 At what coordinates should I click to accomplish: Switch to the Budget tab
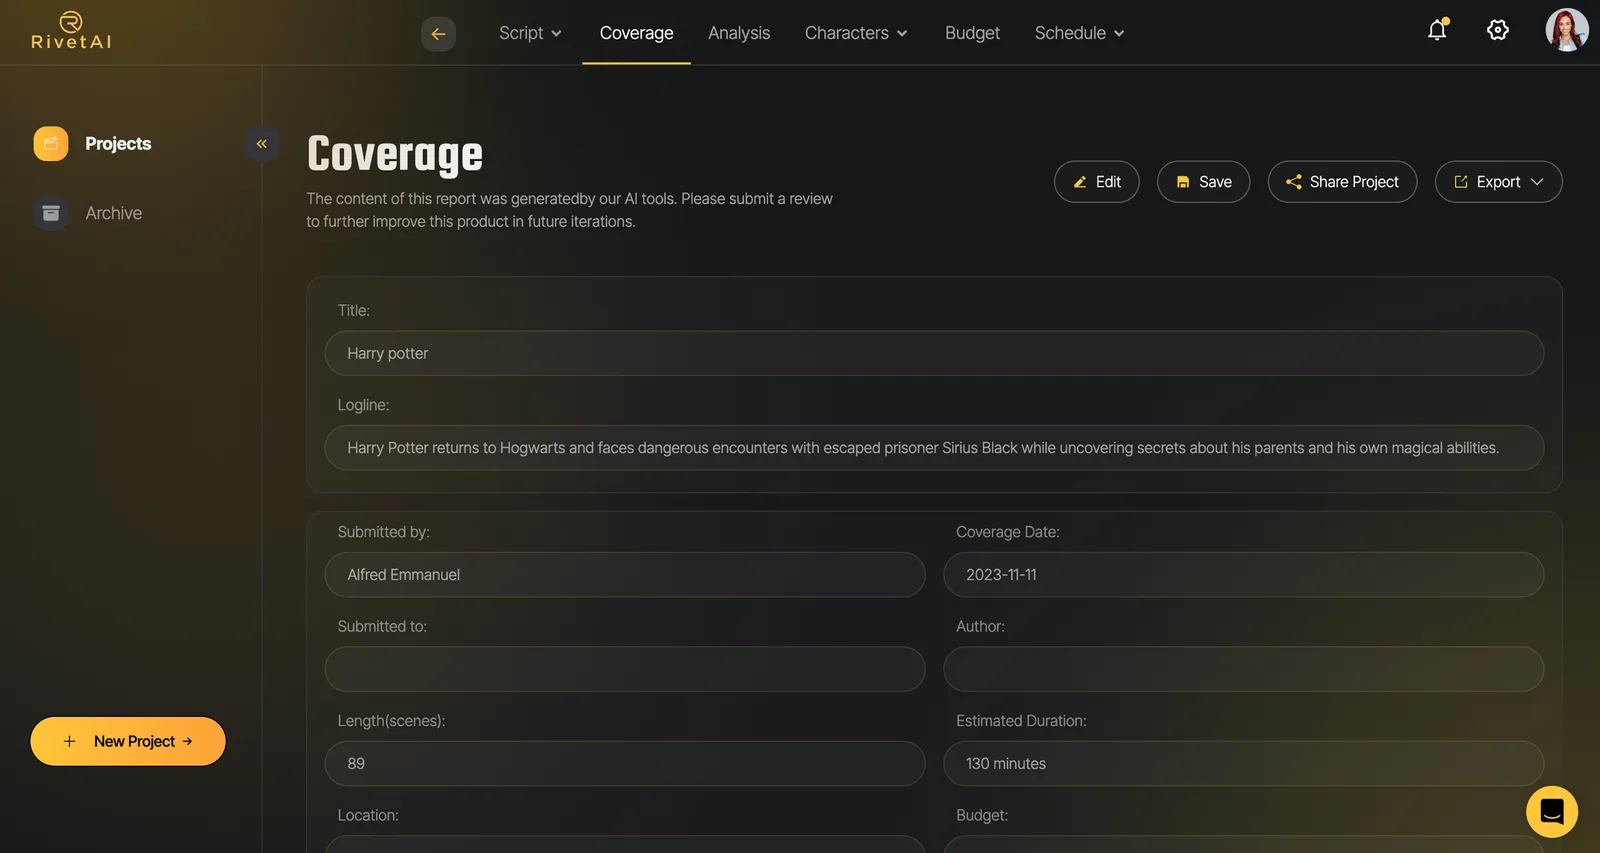tap(972, 33)
